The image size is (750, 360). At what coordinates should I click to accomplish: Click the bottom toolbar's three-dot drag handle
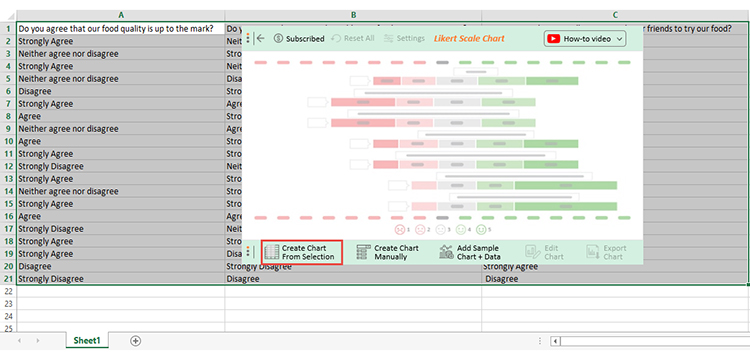(248, 251)
